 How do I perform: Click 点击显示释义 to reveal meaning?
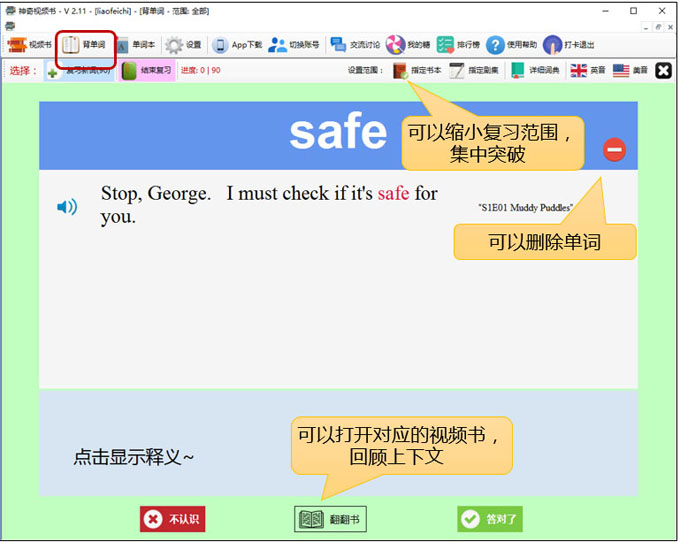point(133,457)
